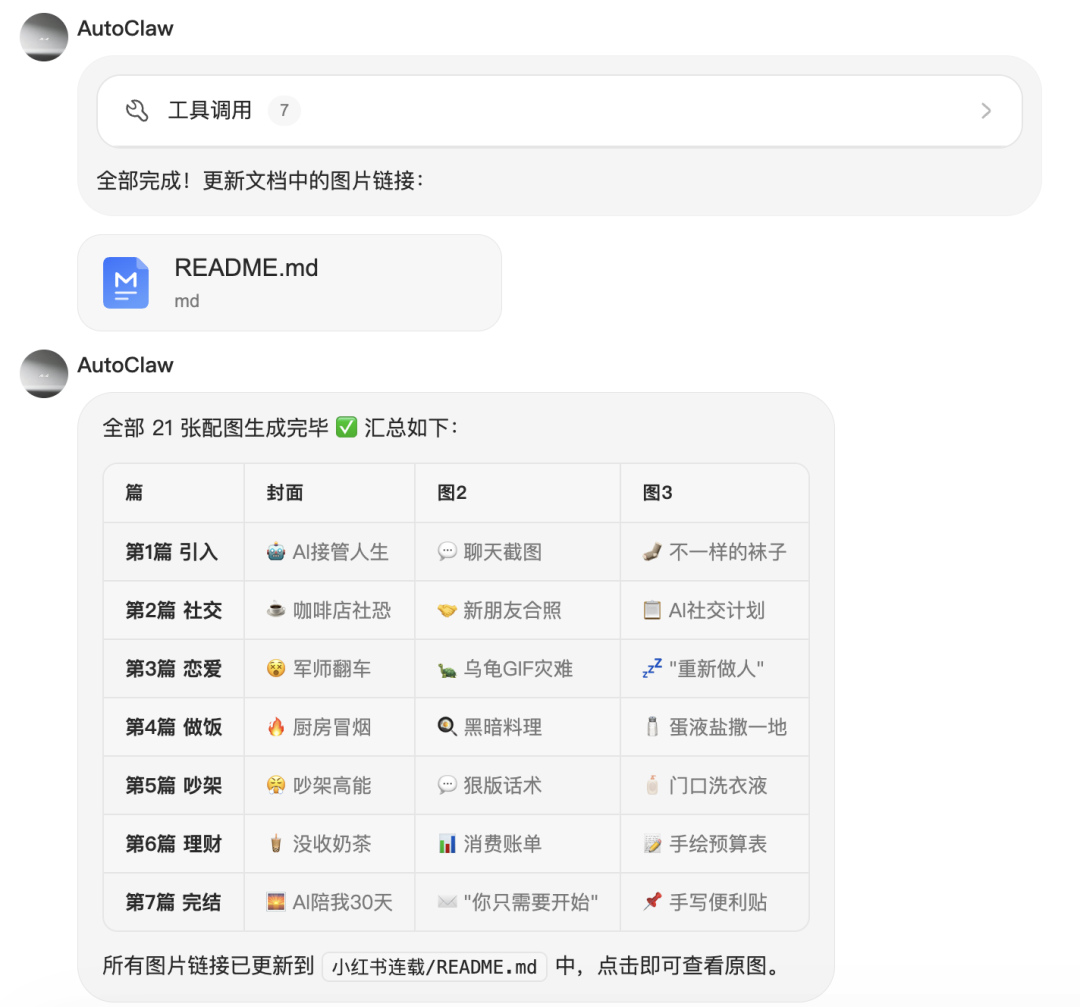Screen dimensions: 1080x1007
Task: Click the second AutoClaw avatar
Action: tap(44, 373)
